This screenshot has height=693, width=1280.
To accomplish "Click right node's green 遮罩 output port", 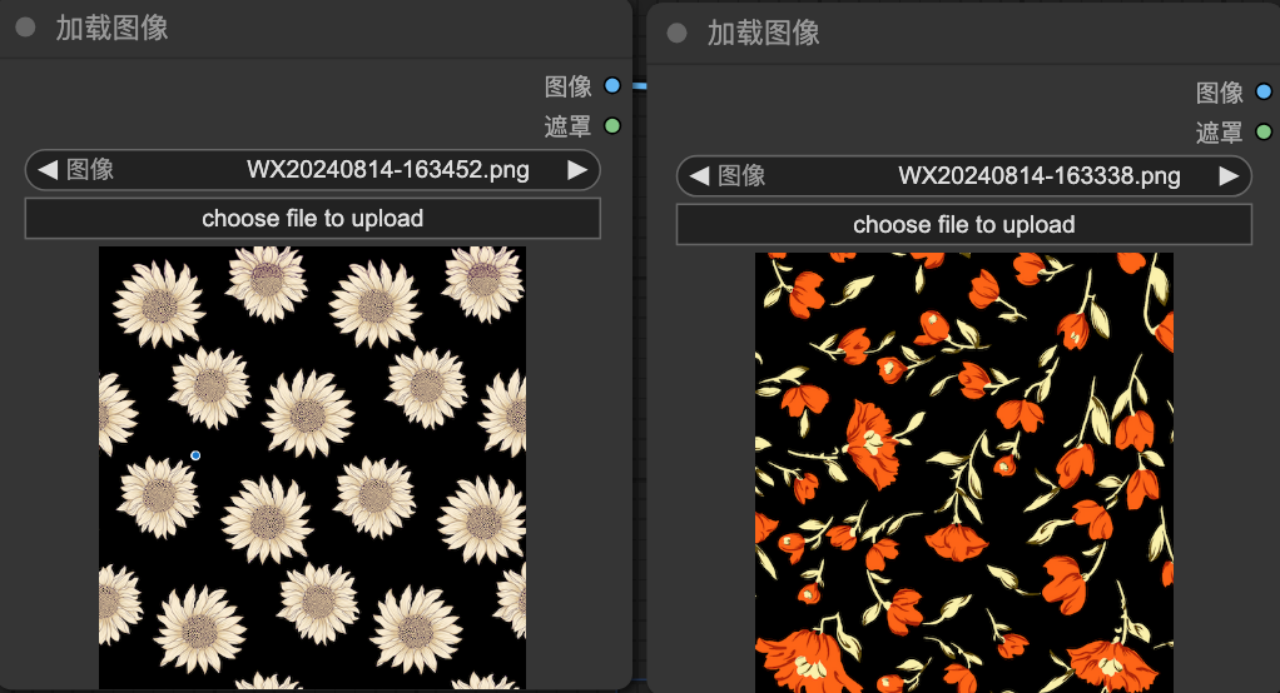I will coord(1264,132).
